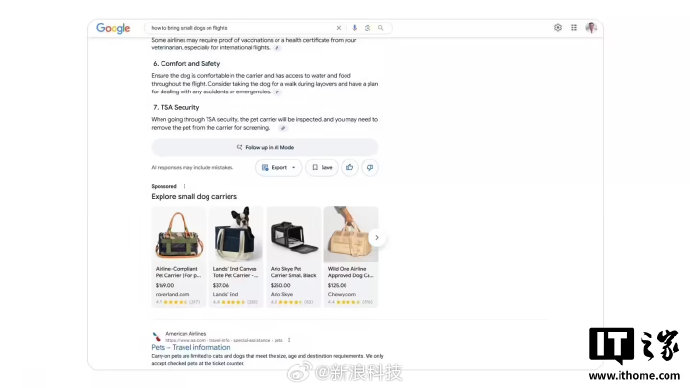The width and height of the screenshot is (690, 388).
Task: Give thumbs down to AI response
Action: coord(370,167)
